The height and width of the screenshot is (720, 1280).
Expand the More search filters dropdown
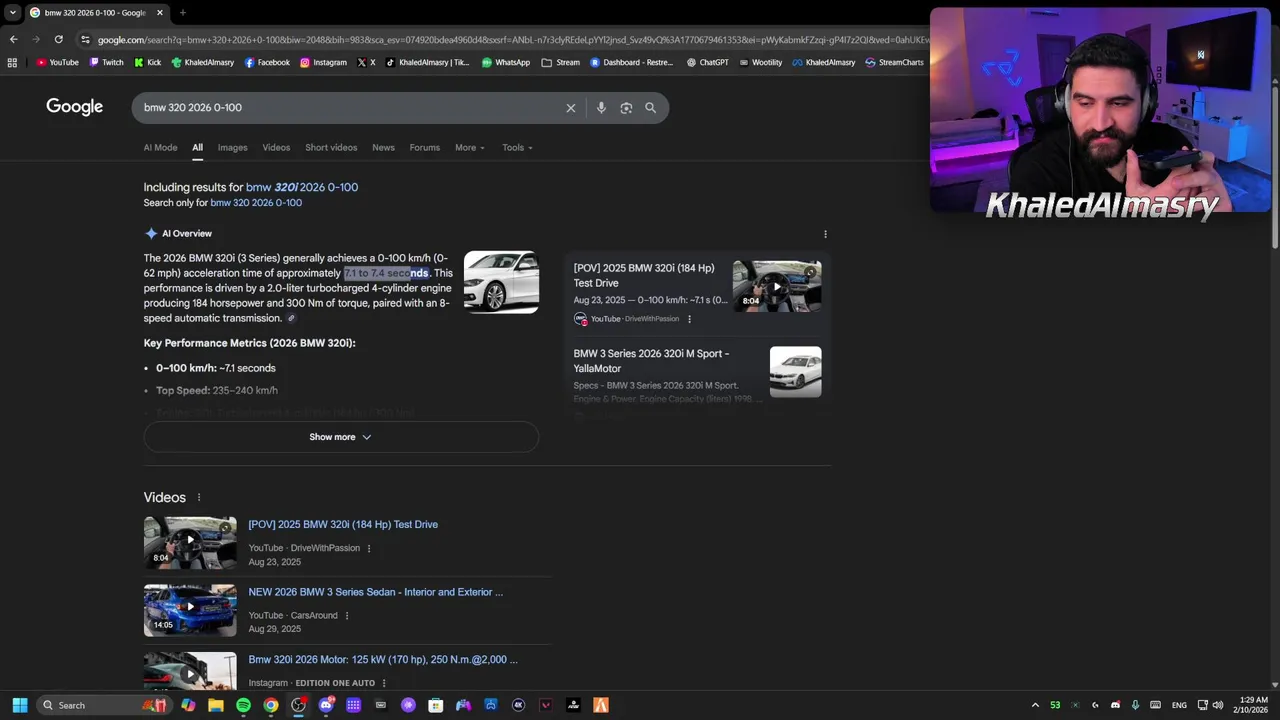coord(469,147)
